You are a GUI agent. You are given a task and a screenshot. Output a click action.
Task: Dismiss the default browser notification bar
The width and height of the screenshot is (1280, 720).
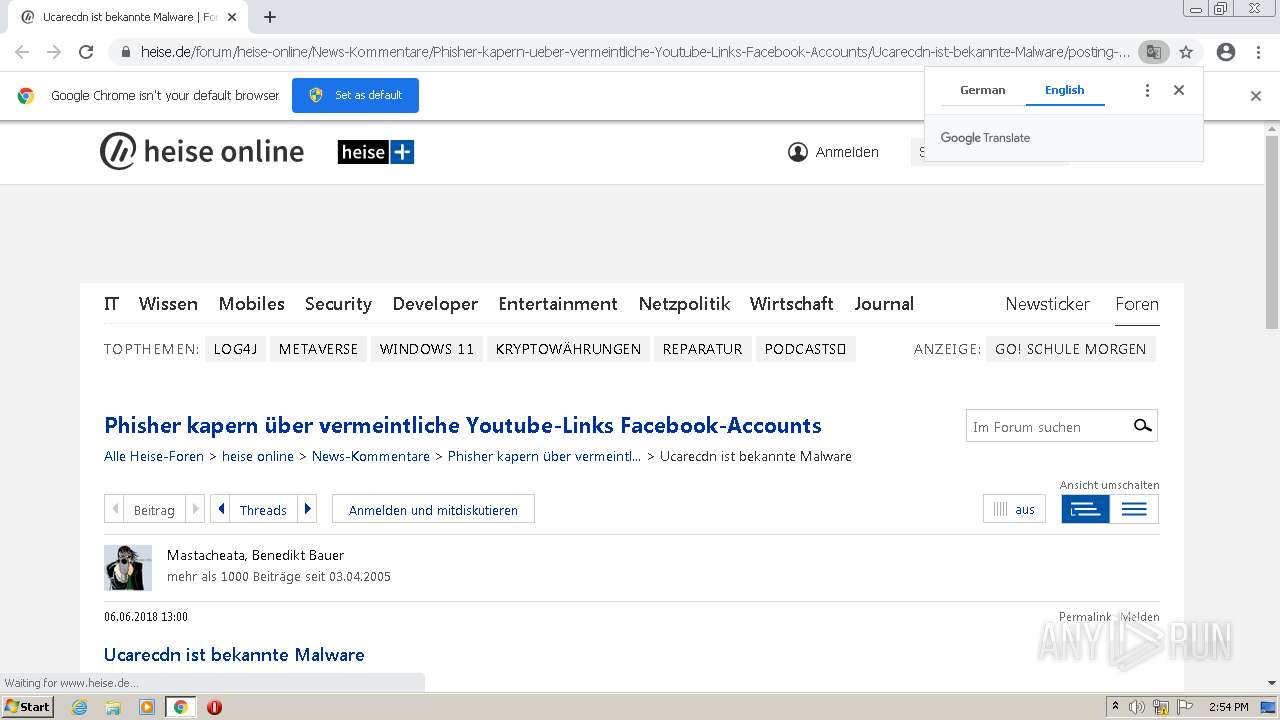point(1256,96)
